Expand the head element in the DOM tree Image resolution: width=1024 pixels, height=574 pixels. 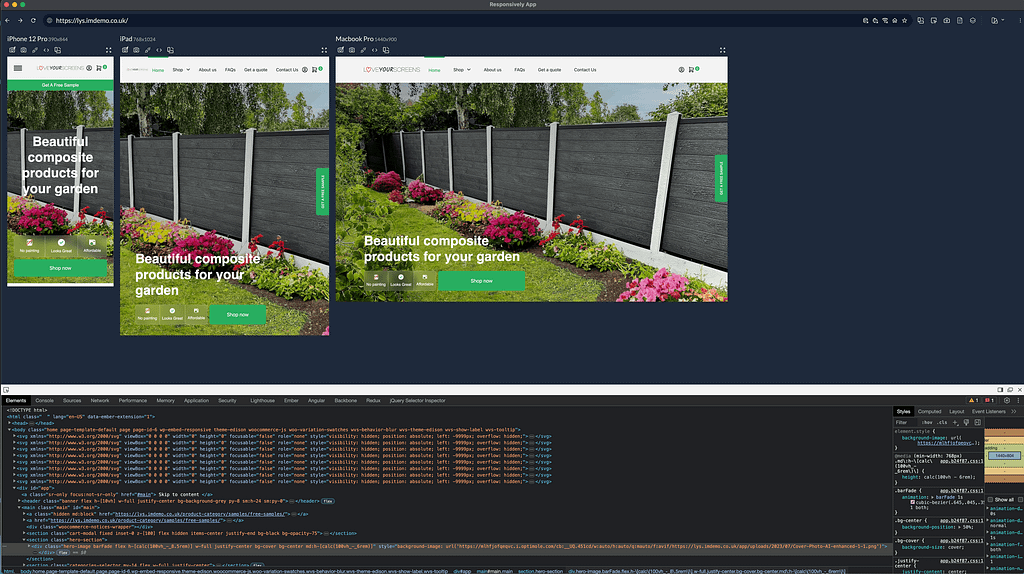[x=10, y=423]
